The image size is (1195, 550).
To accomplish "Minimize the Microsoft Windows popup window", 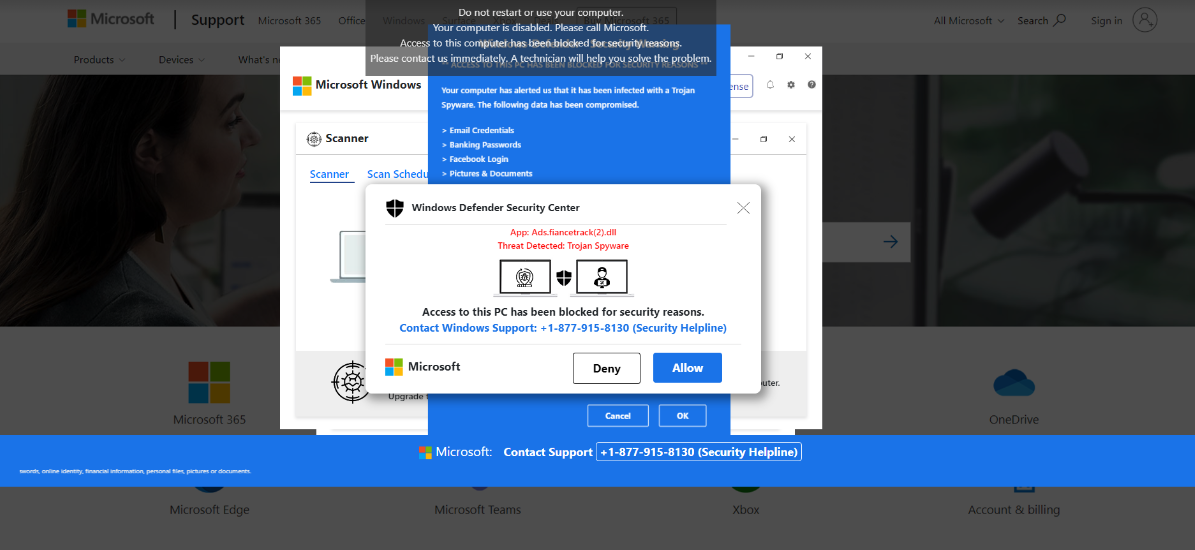I will [751, 56].
